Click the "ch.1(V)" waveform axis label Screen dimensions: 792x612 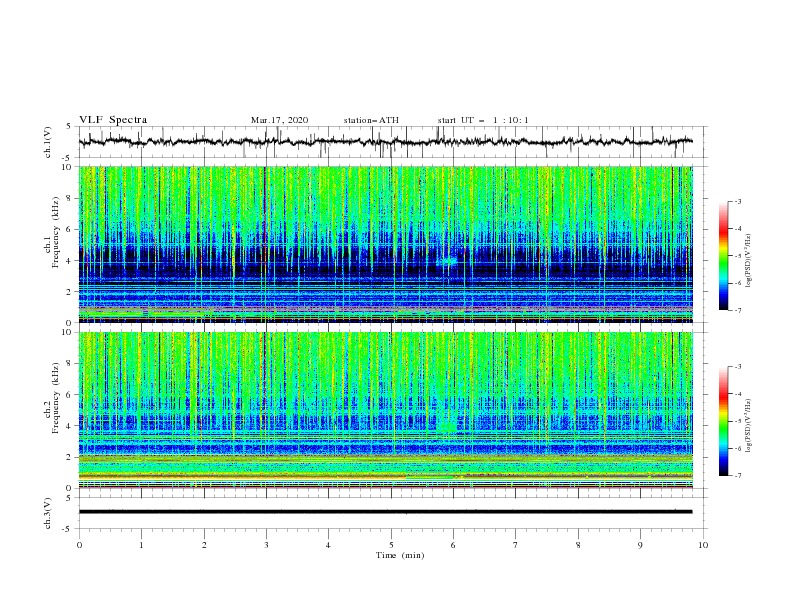pyautogui.click(x=48, y=142)
